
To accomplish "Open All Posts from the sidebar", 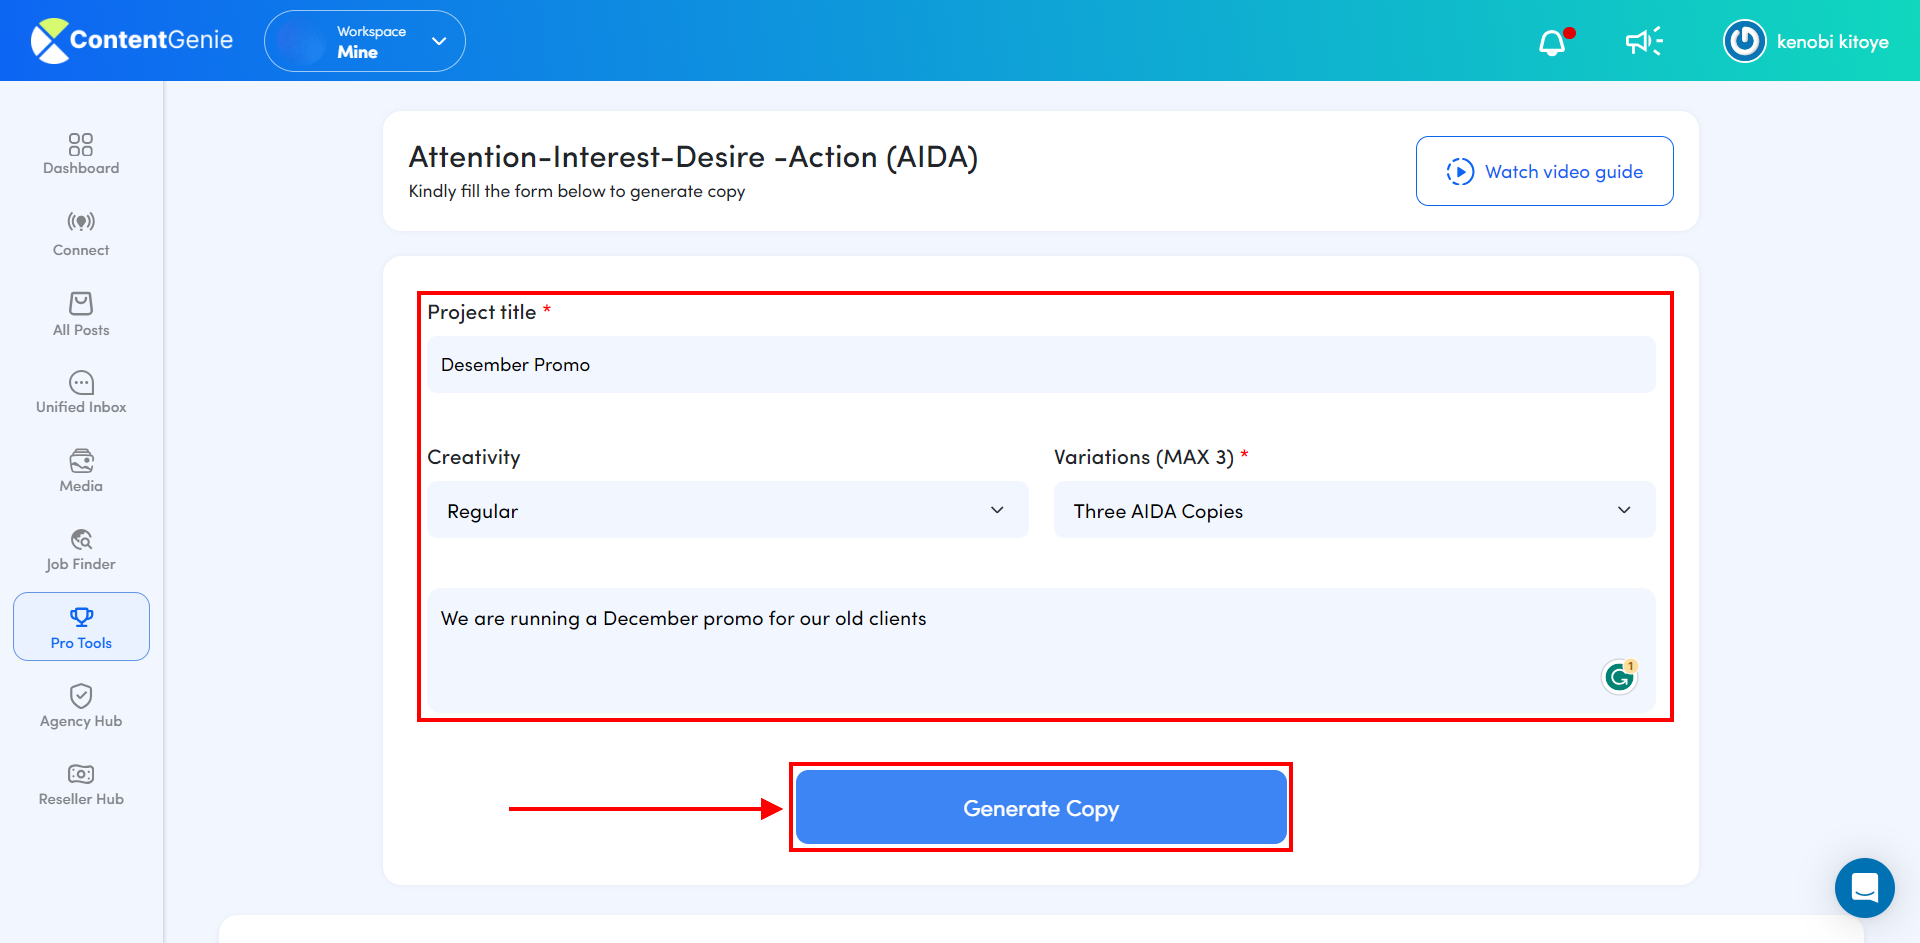I will pyautogui.click(x=80, y=314).
